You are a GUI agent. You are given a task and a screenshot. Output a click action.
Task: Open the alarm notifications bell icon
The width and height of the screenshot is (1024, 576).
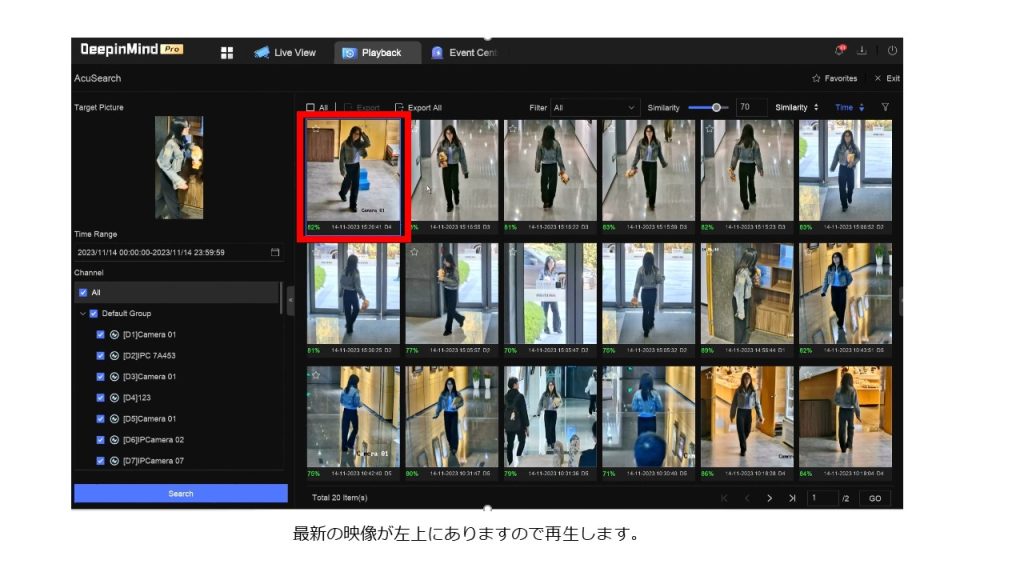(x=839, y=51)
